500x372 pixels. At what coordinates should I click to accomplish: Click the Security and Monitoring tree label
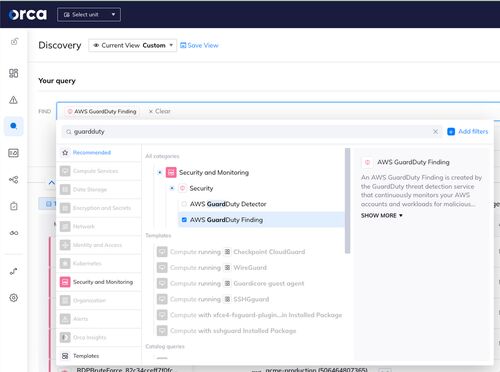[x=214, y=172]
